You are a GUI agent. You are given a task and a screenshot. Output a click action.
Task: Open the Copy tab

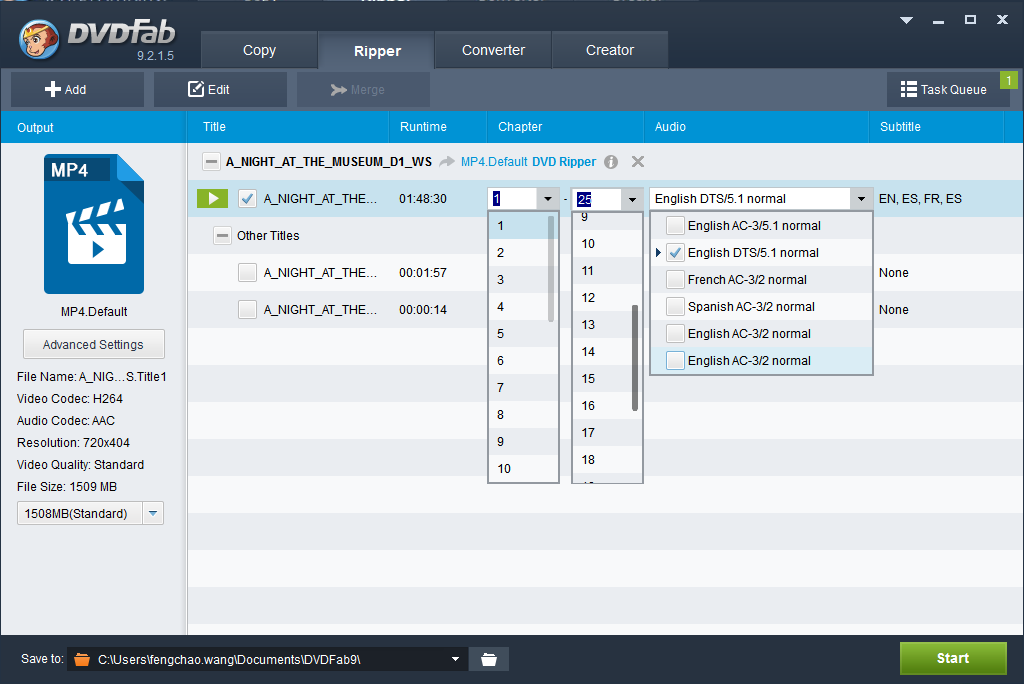click(259, 50)
